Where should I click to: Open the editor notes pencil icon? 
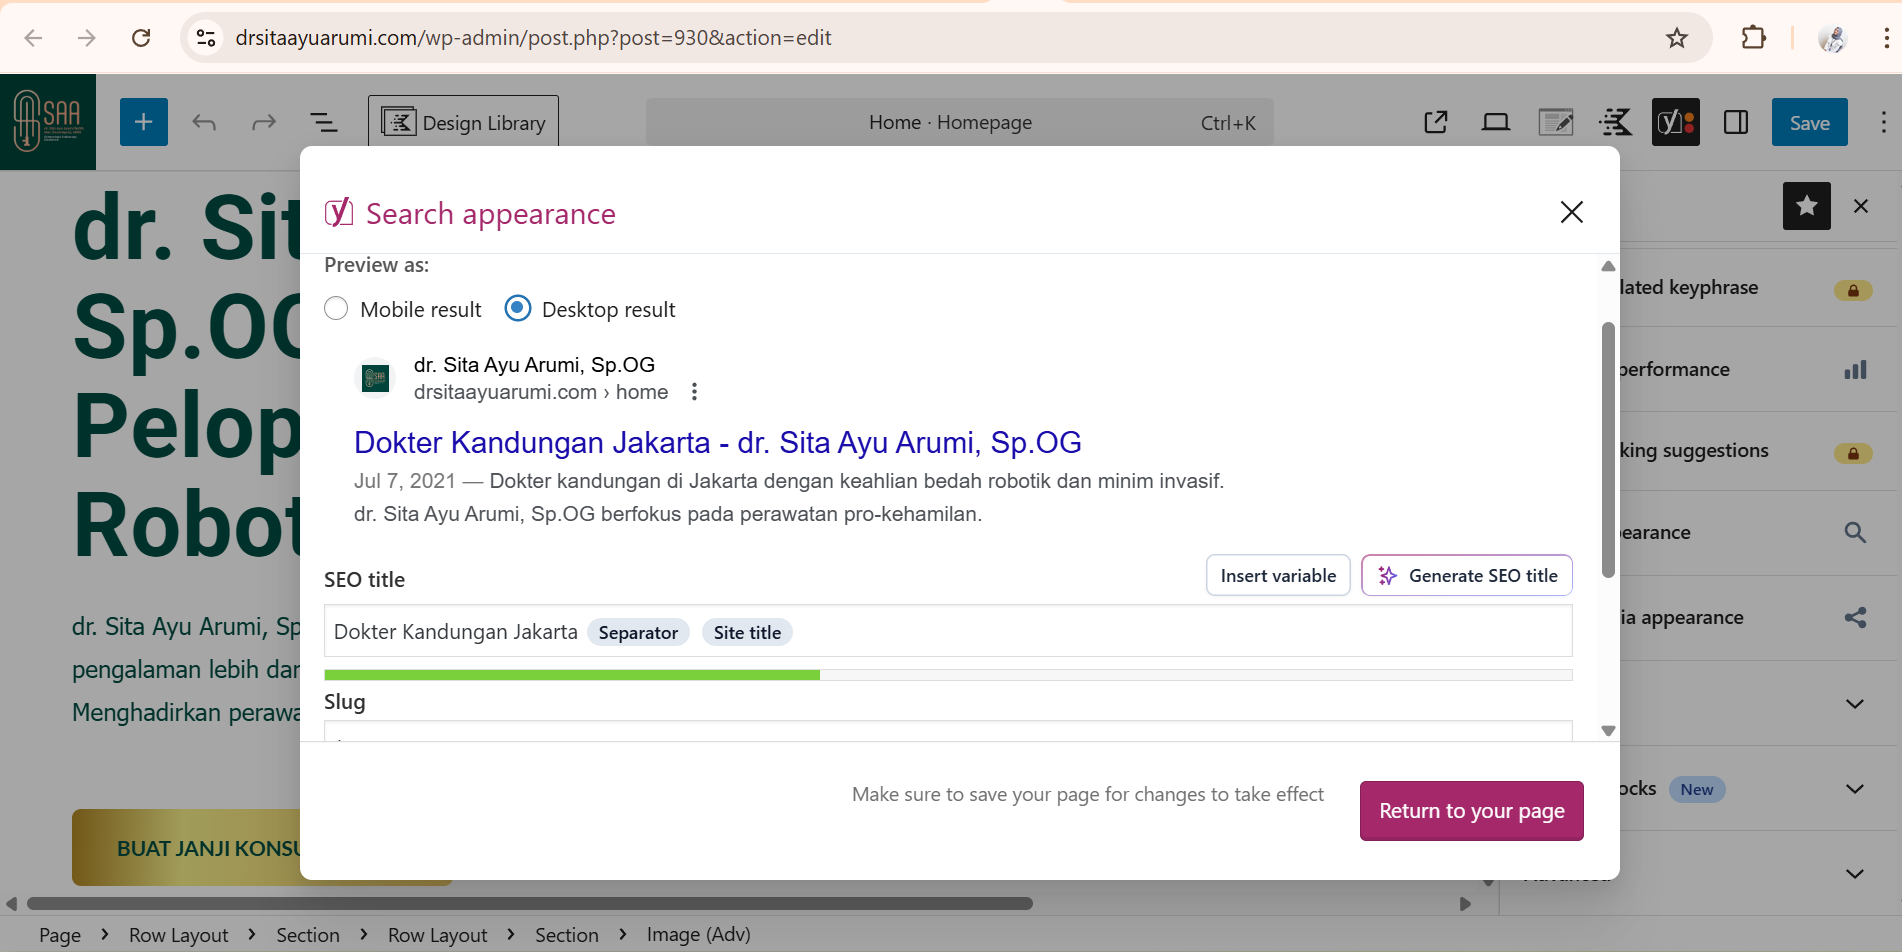[1556, 122]
